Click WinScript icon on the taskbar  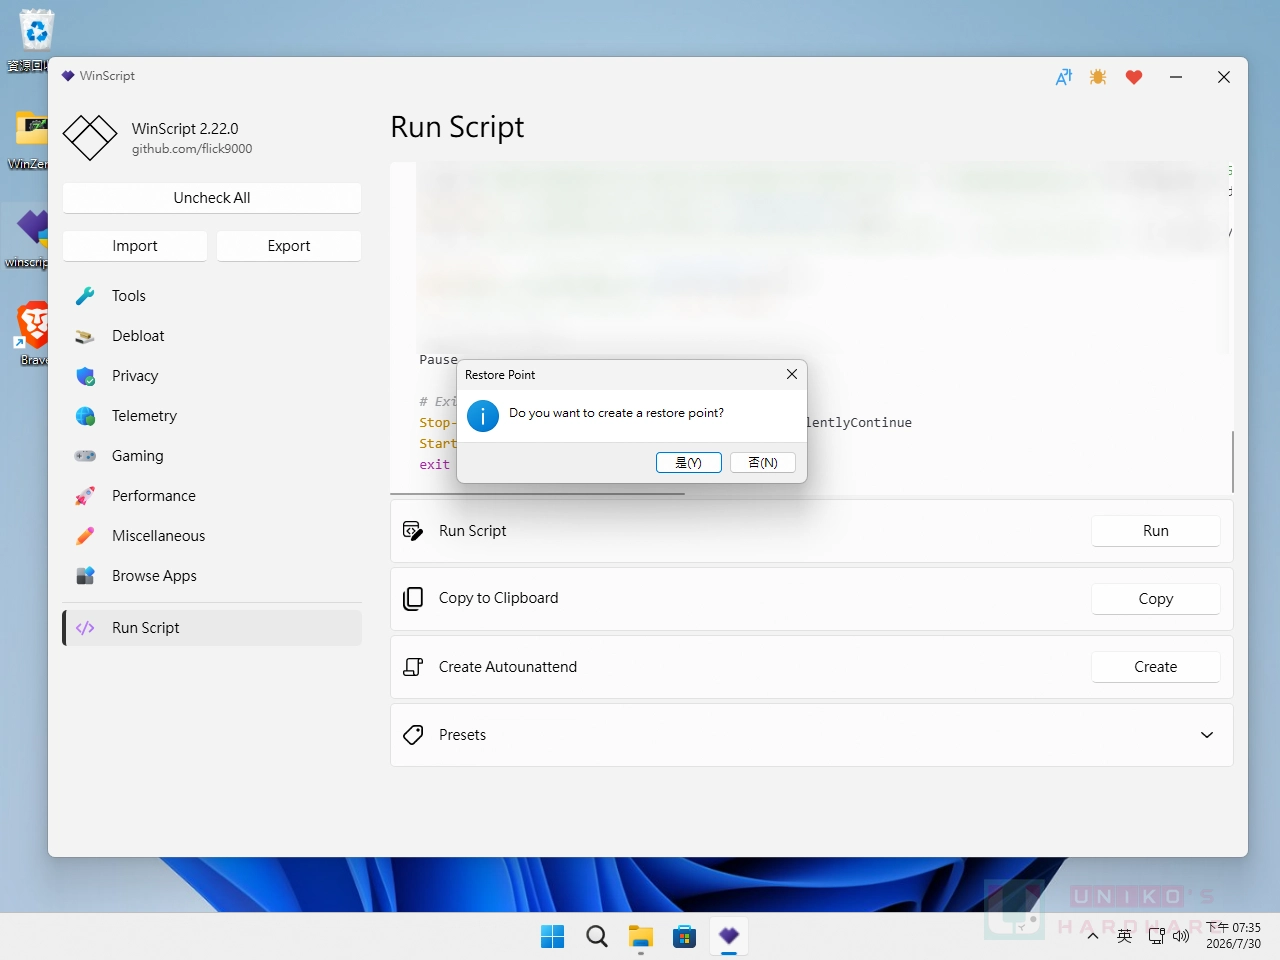pyautogui.click(x=729, y=936)
